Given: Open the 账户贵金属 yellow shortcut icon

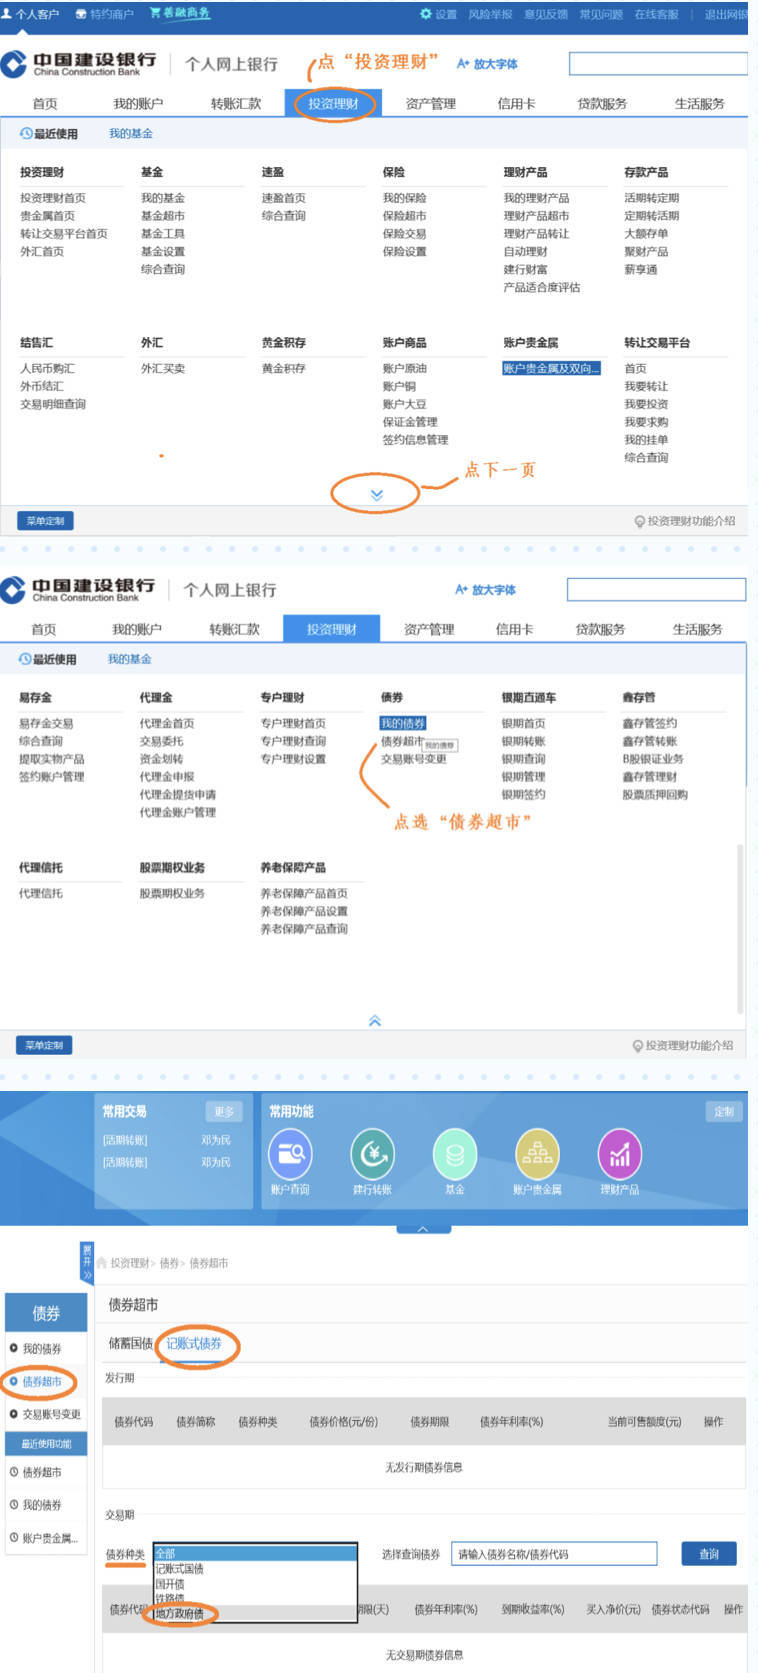Looking at the screenshot, I should pyautogui.click(x=537, y=1154).
